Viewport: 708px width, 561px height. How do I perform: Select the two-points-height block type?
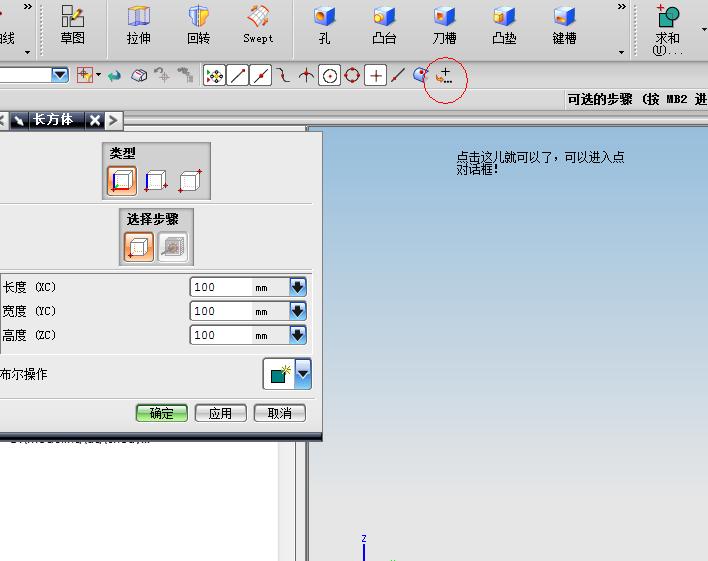[x=156, y=181]
